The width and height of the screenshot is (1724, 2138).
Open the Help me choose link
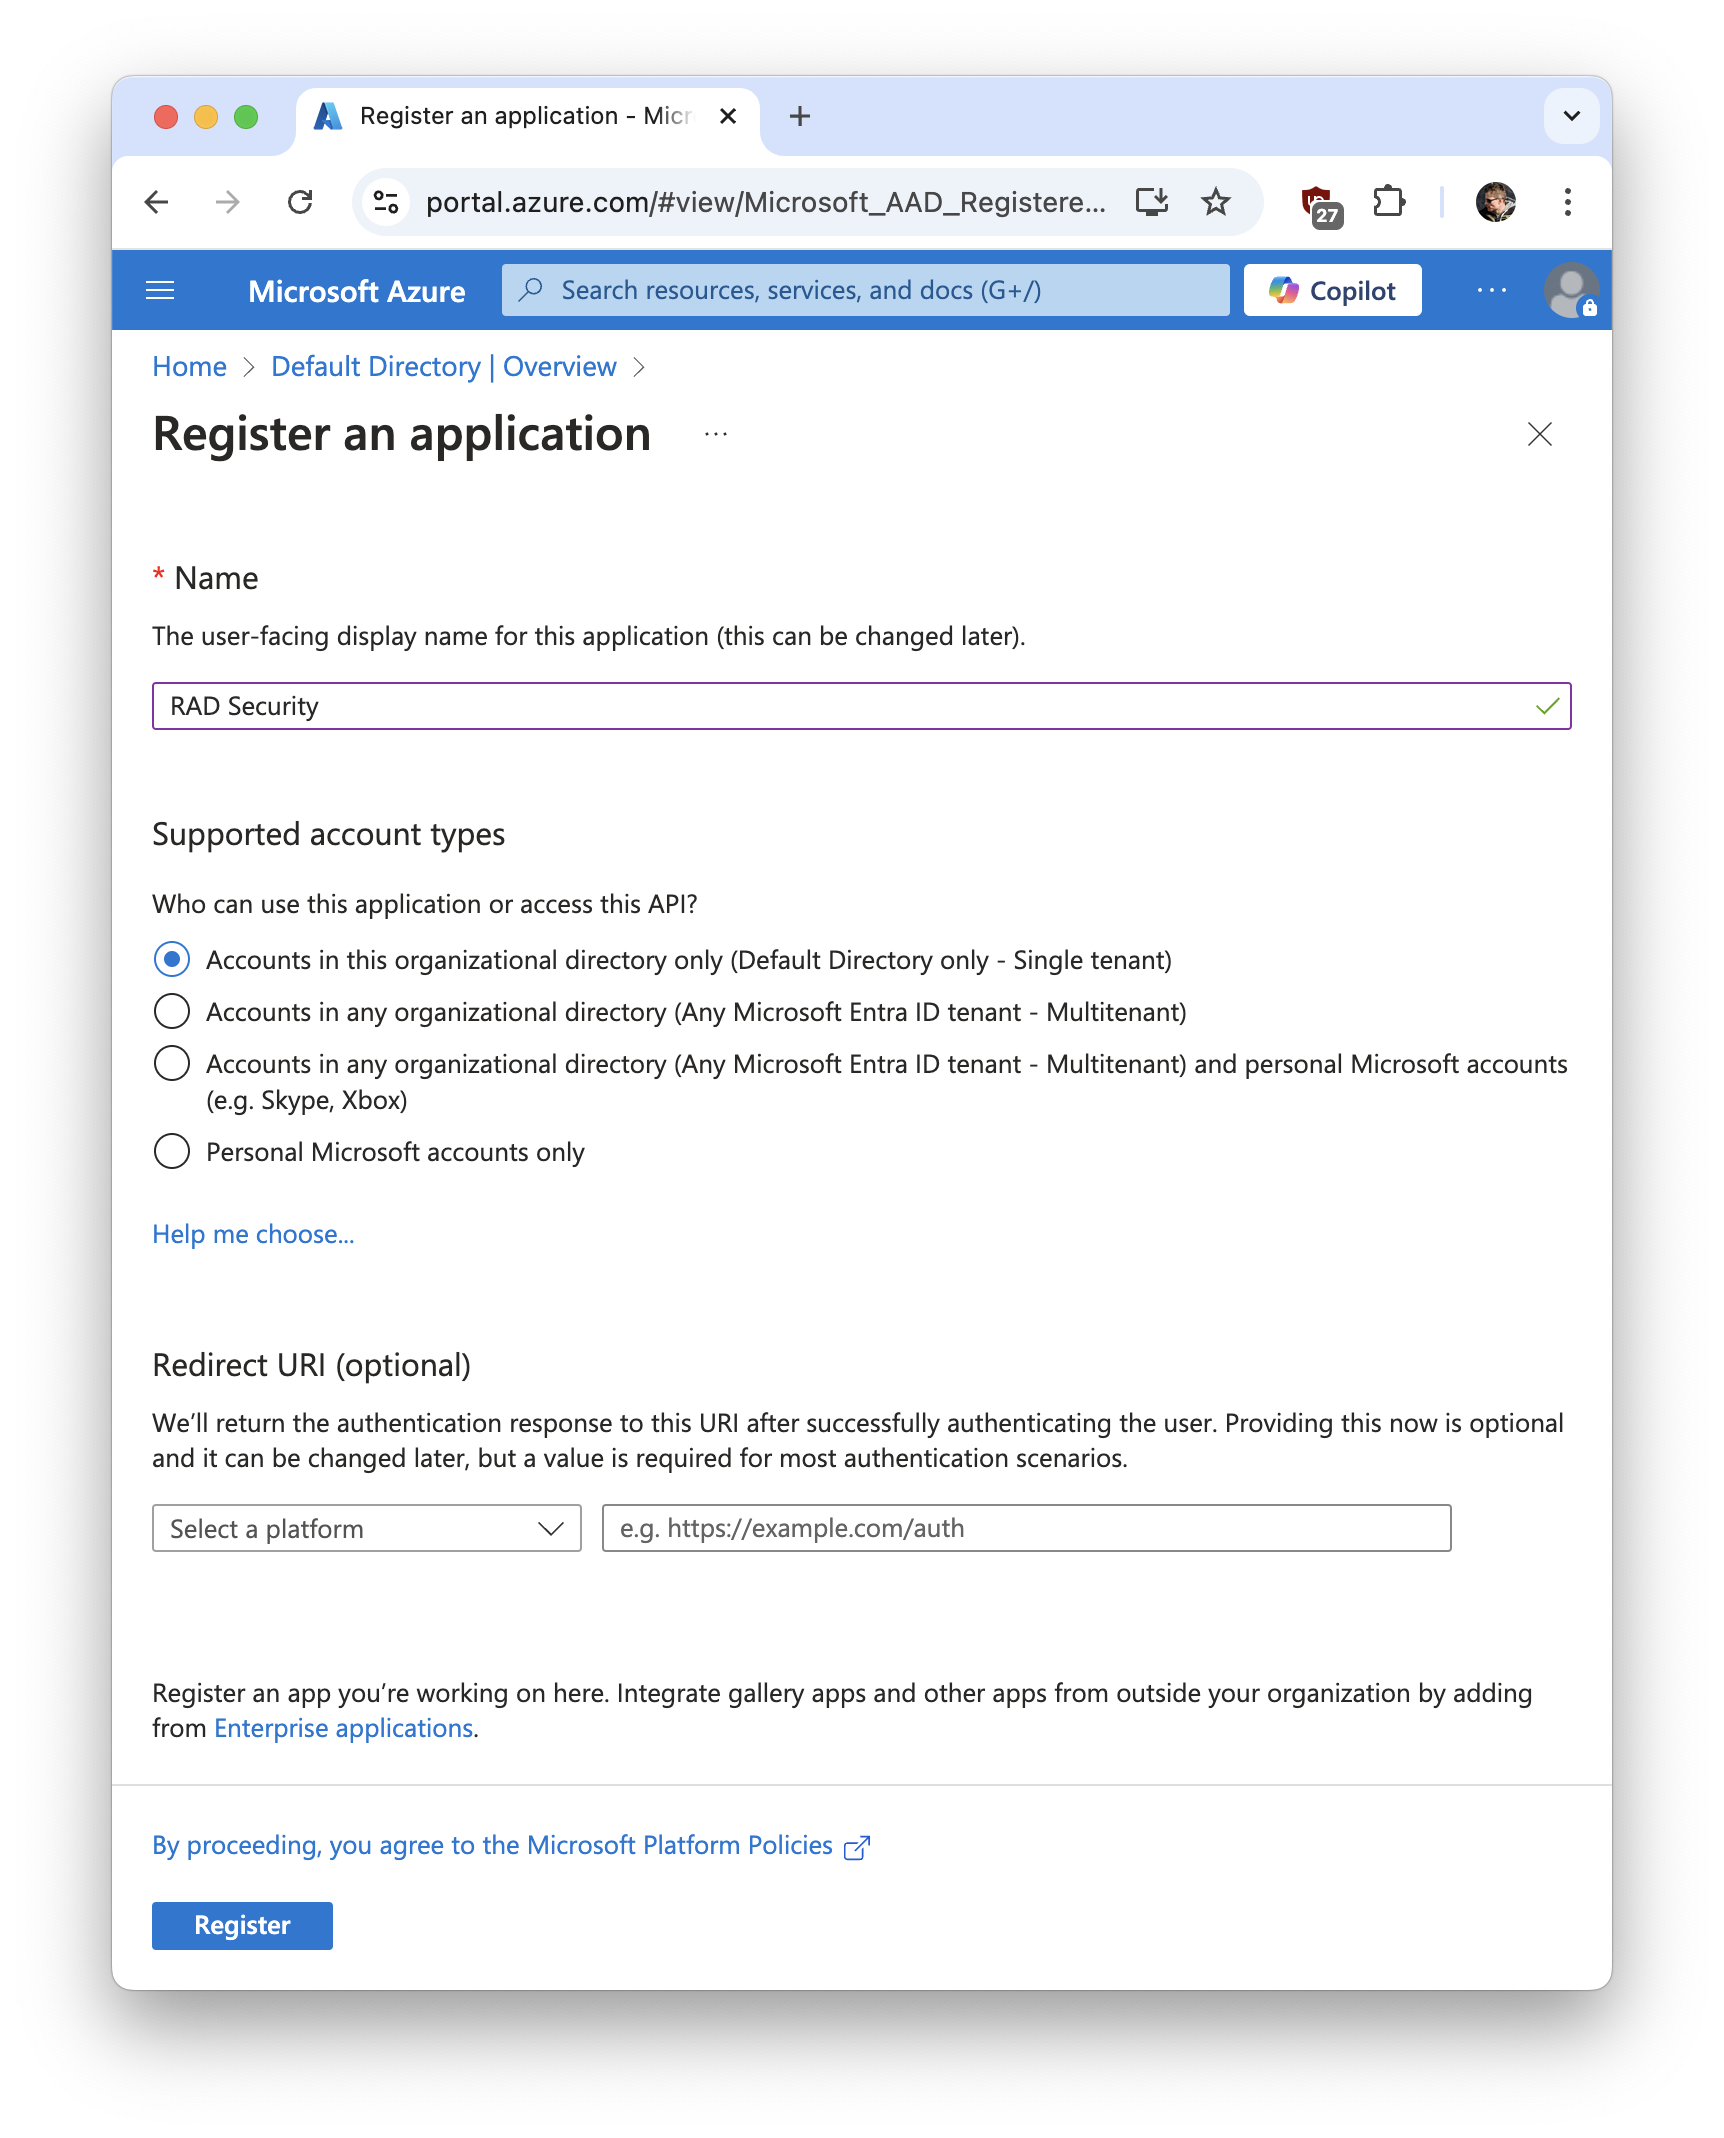pos(252,1234)
